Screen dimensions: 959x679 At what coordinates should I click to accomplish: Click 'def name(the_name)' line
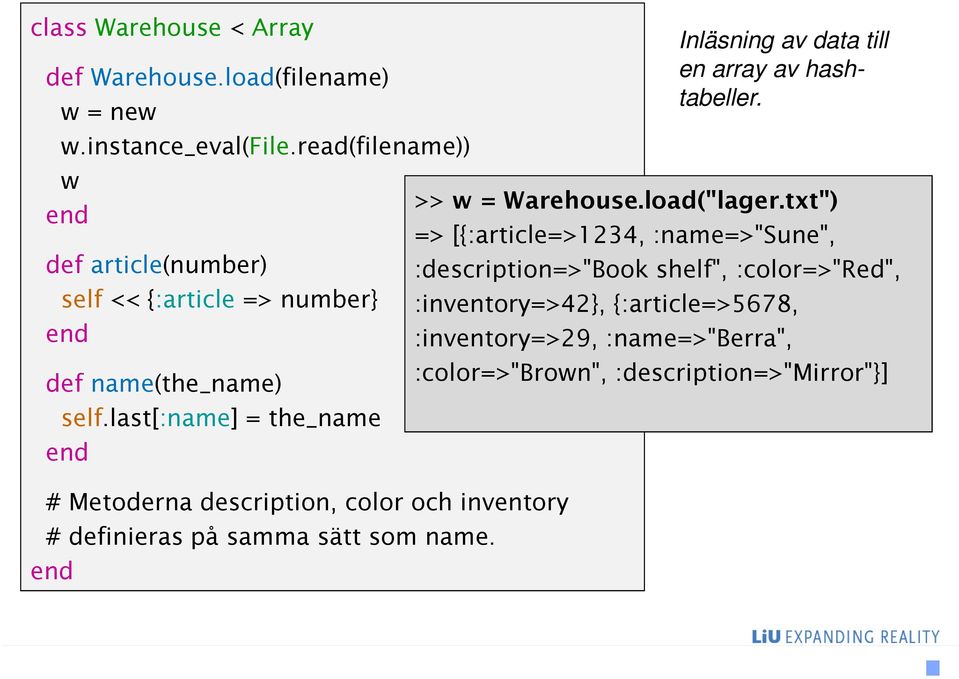click(163, 384)
